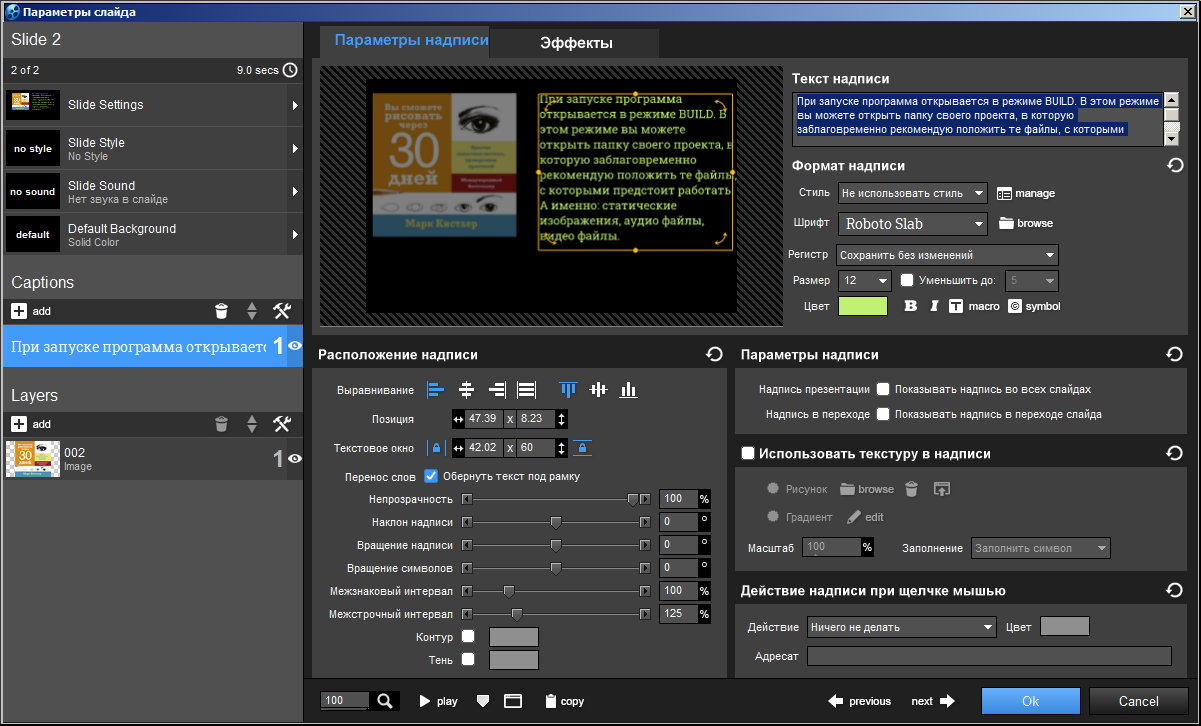Click the green Цвет color swatch

click(x=862, y=306)
